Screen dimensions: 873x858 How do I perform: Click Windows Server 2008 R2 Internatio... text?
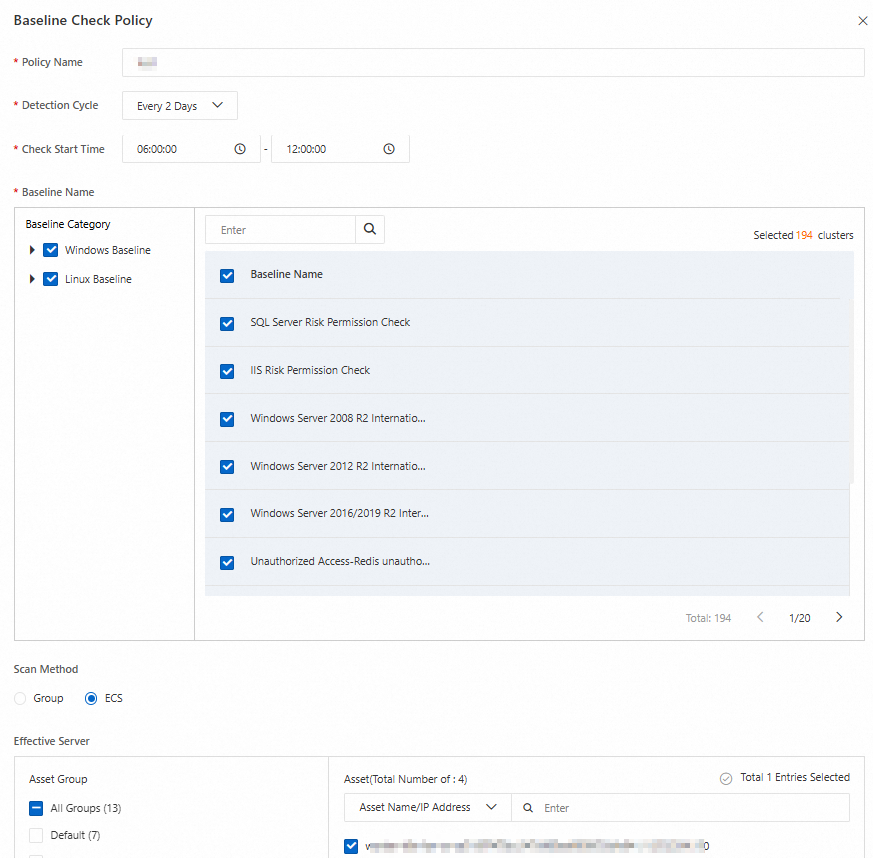click(x=338, y=418)
